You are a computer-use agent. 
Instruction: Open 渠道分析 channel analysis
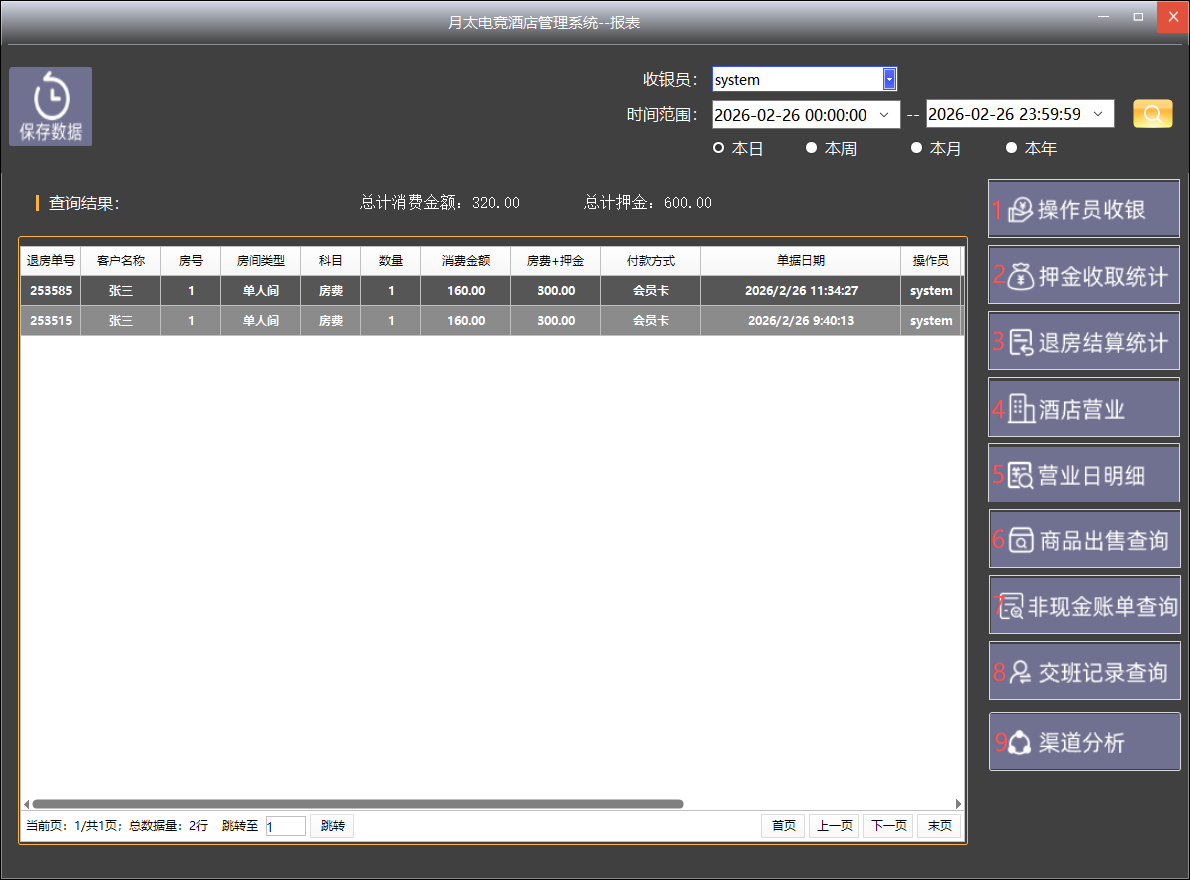1083,741
